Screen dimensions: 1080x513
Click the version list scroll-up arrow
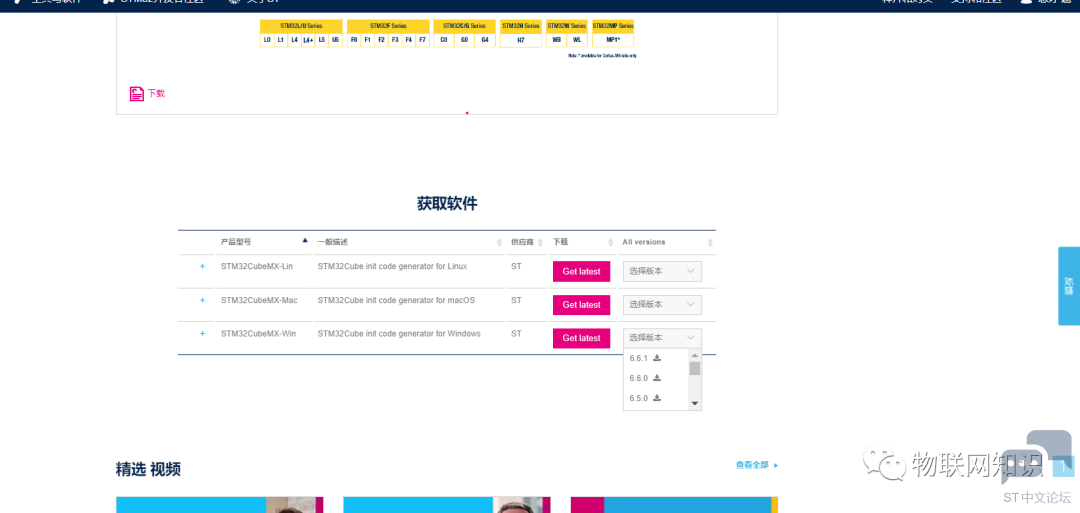[x=695, y=355]
